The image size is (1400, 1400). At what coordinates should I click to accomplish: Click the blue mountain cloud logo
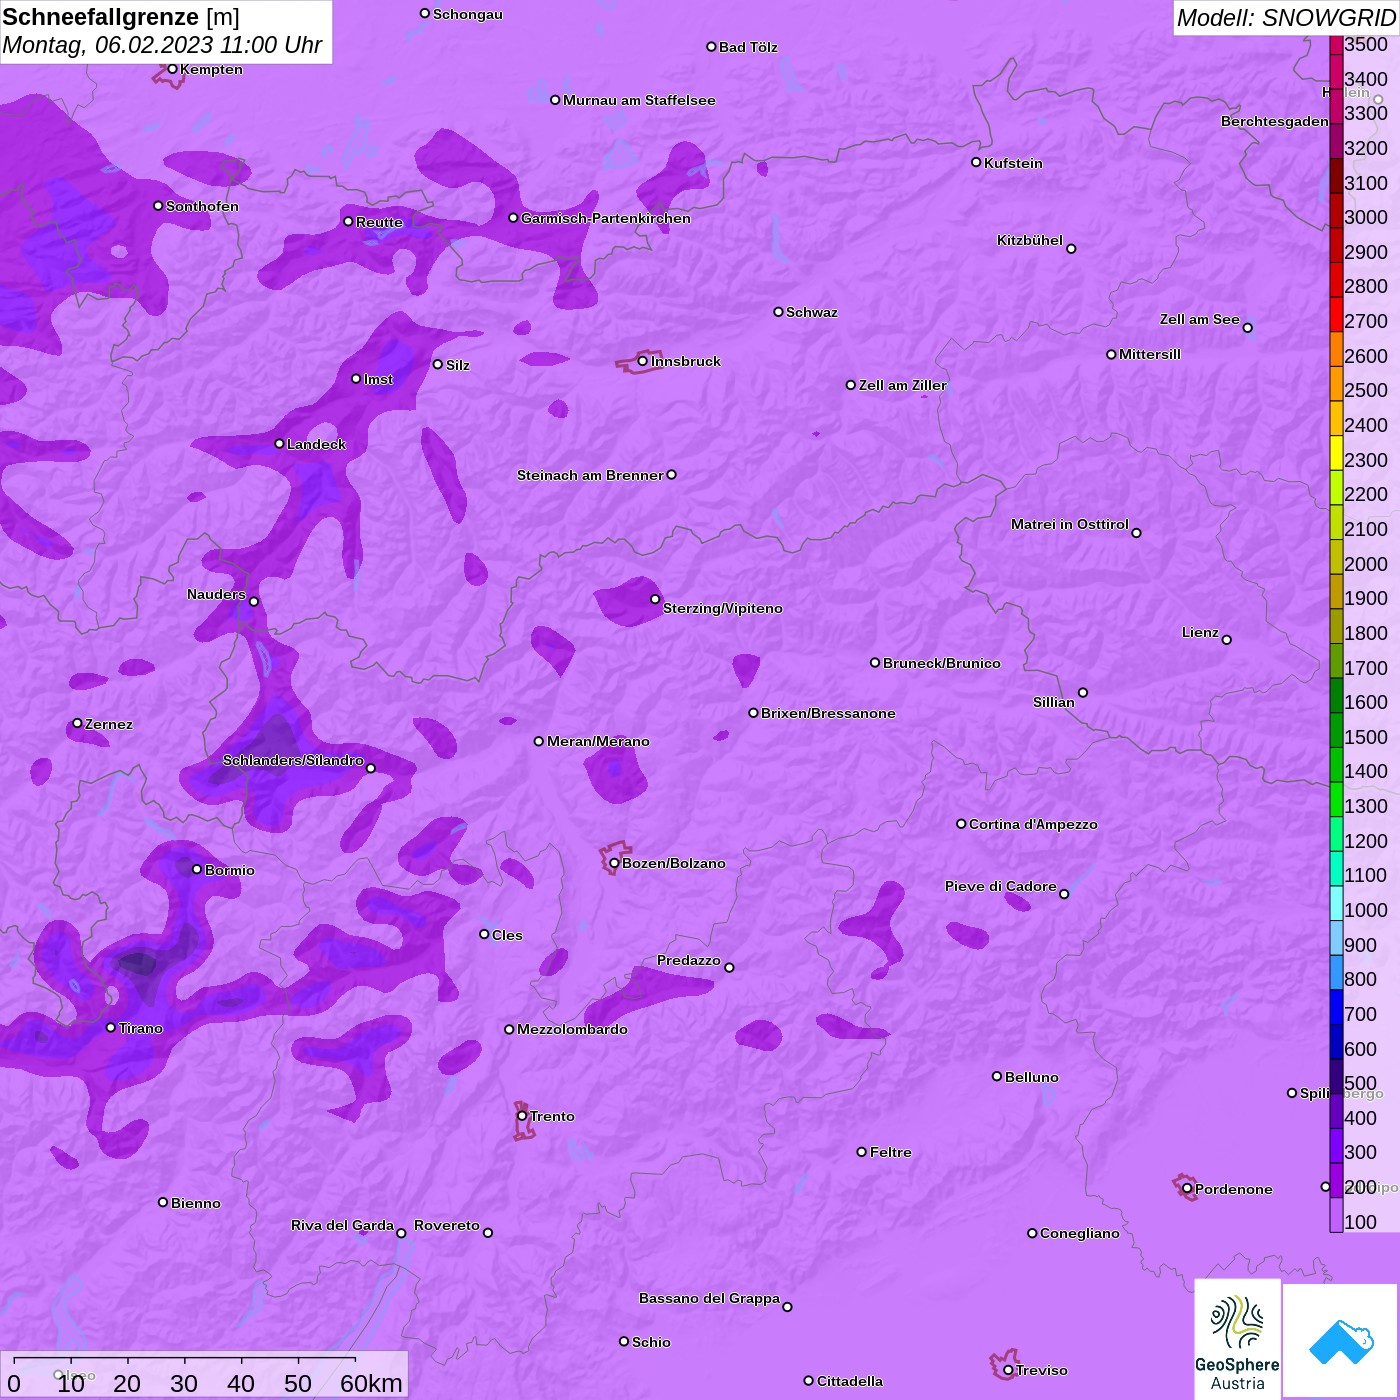coord(1340,1341)
